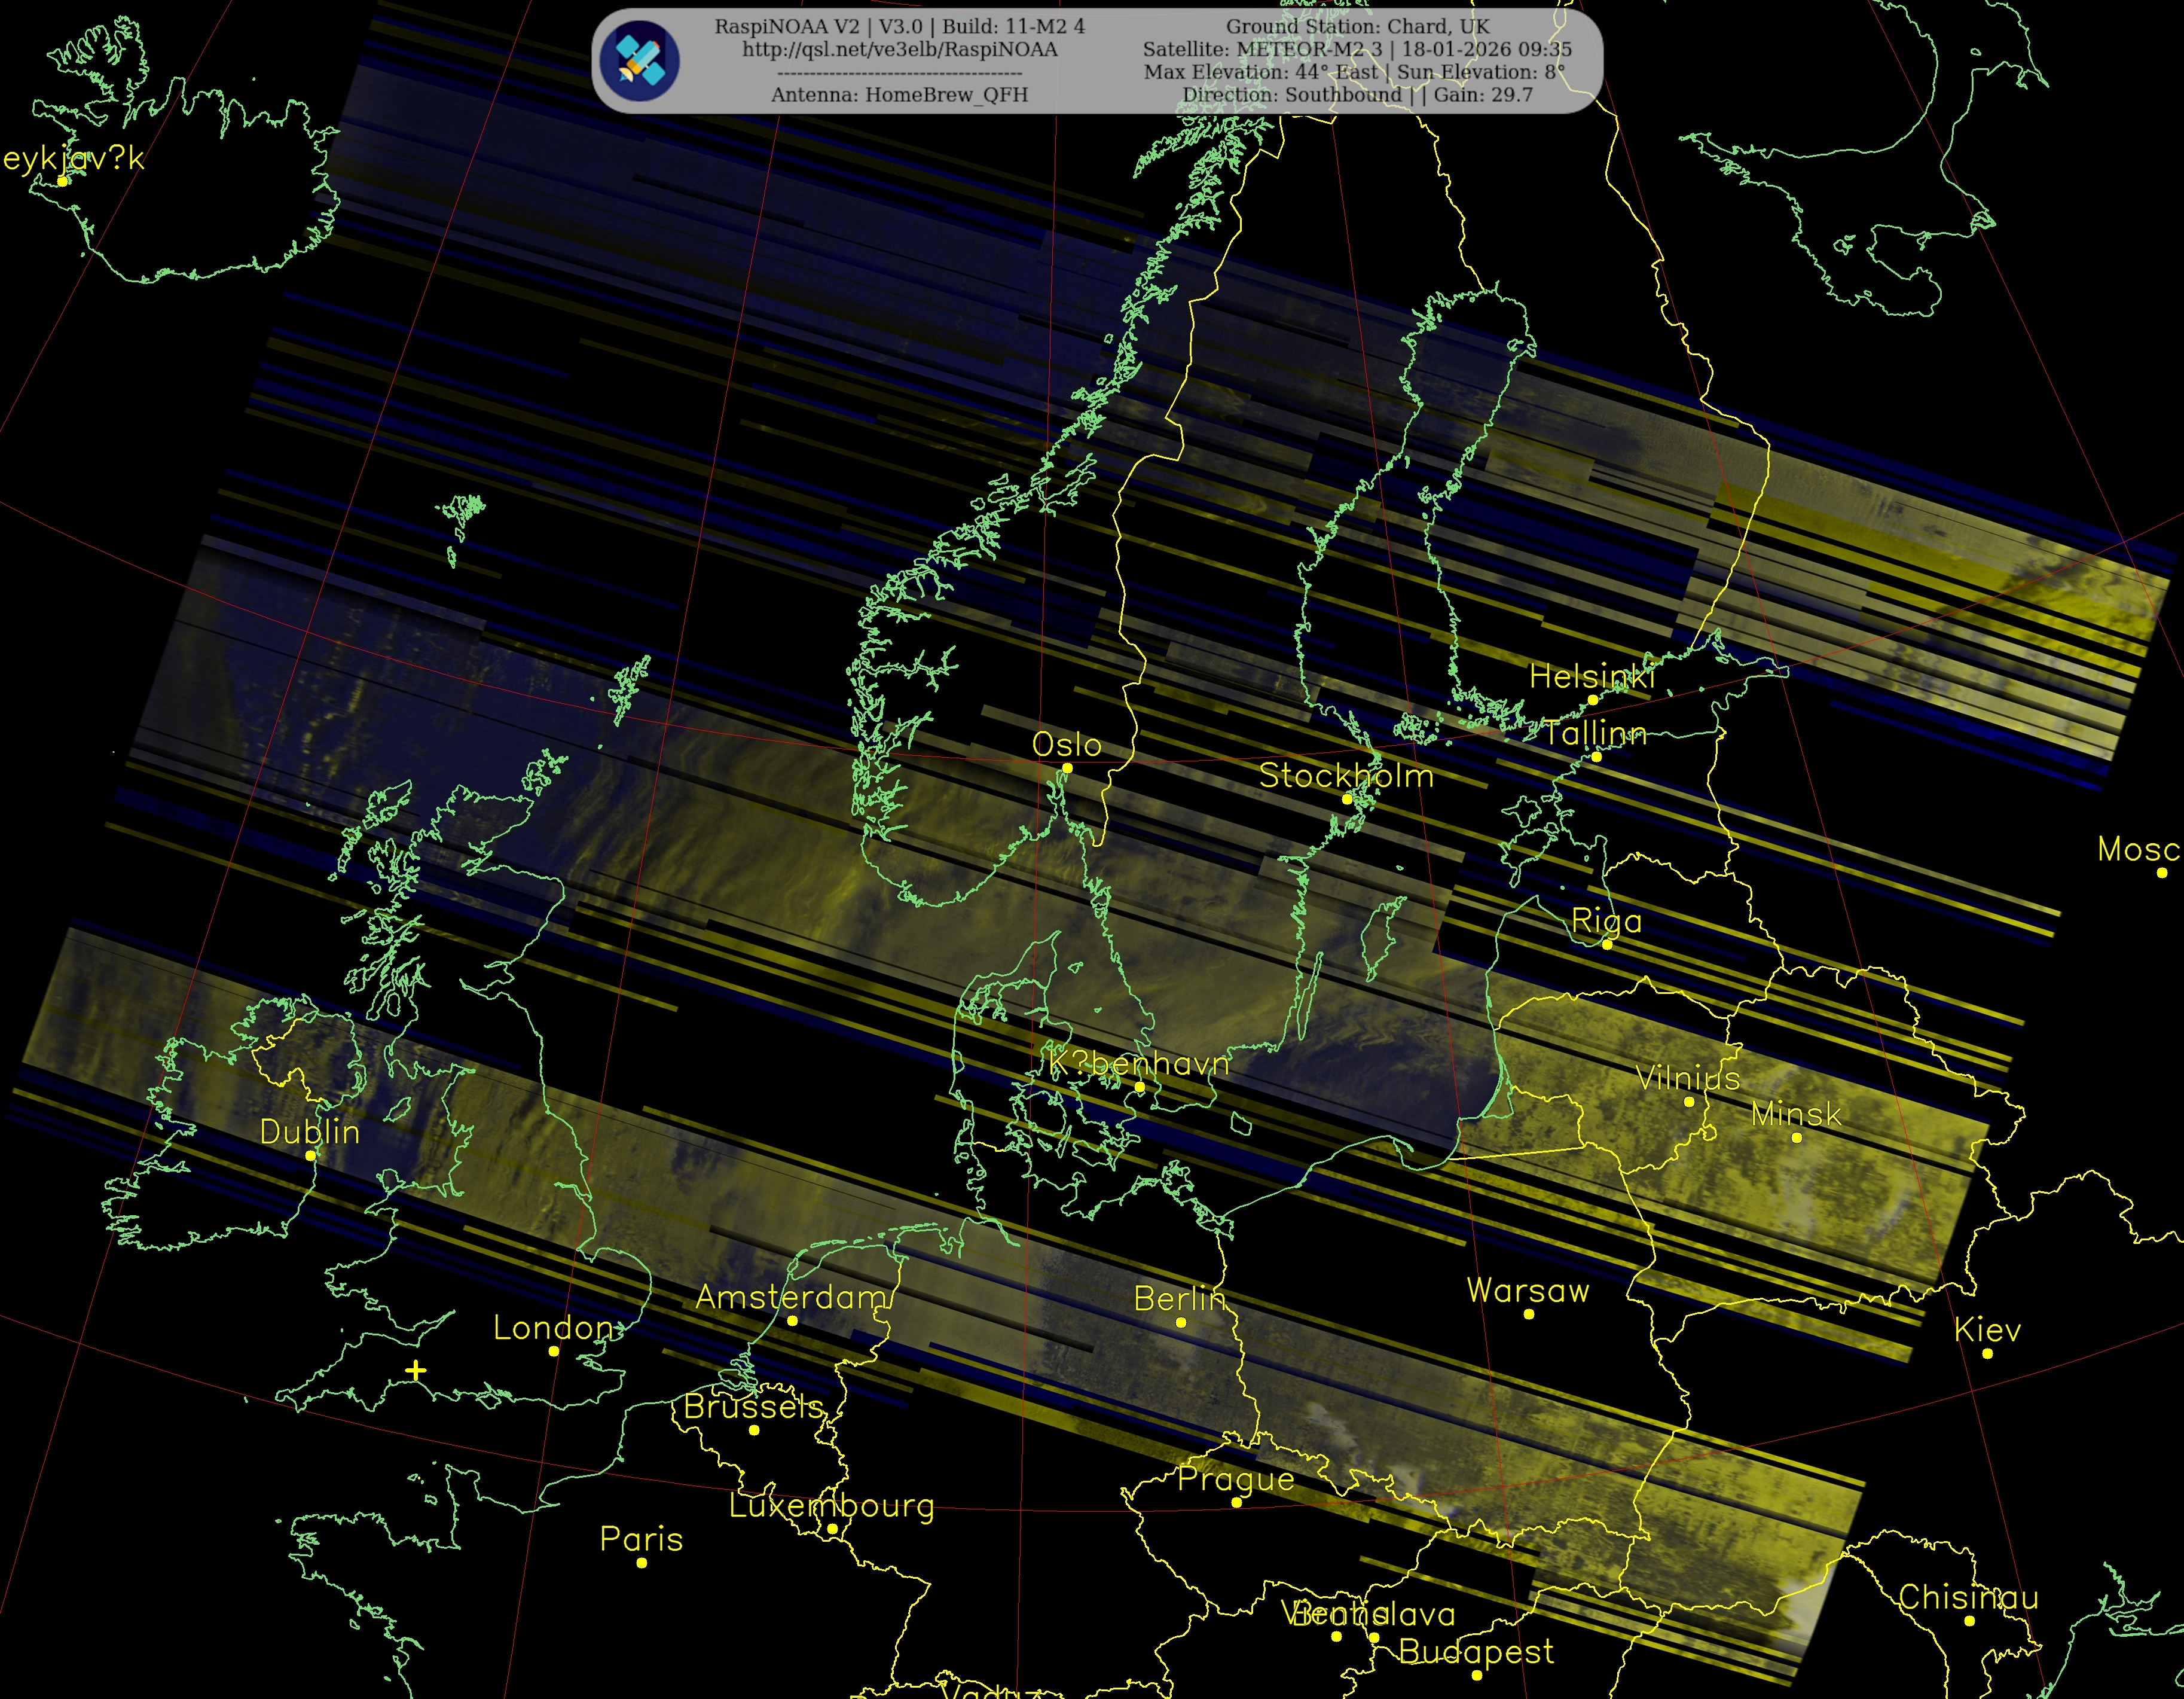The height and width of the screenshot is (1699, 2184).
Task: Click the Warsaw city marker dot
Action: [1528, 1314]
